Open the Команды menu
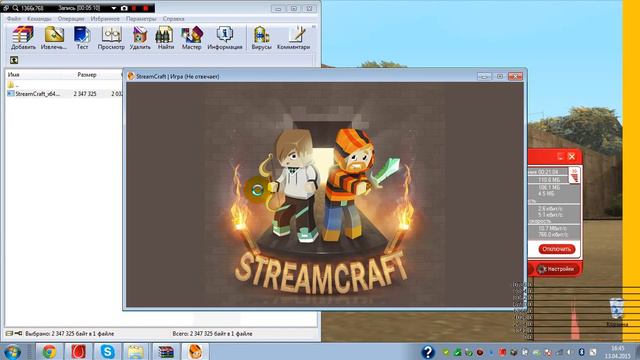Viewport: 640px width, 360px height. pyautogui.click(x=39, y=19)
